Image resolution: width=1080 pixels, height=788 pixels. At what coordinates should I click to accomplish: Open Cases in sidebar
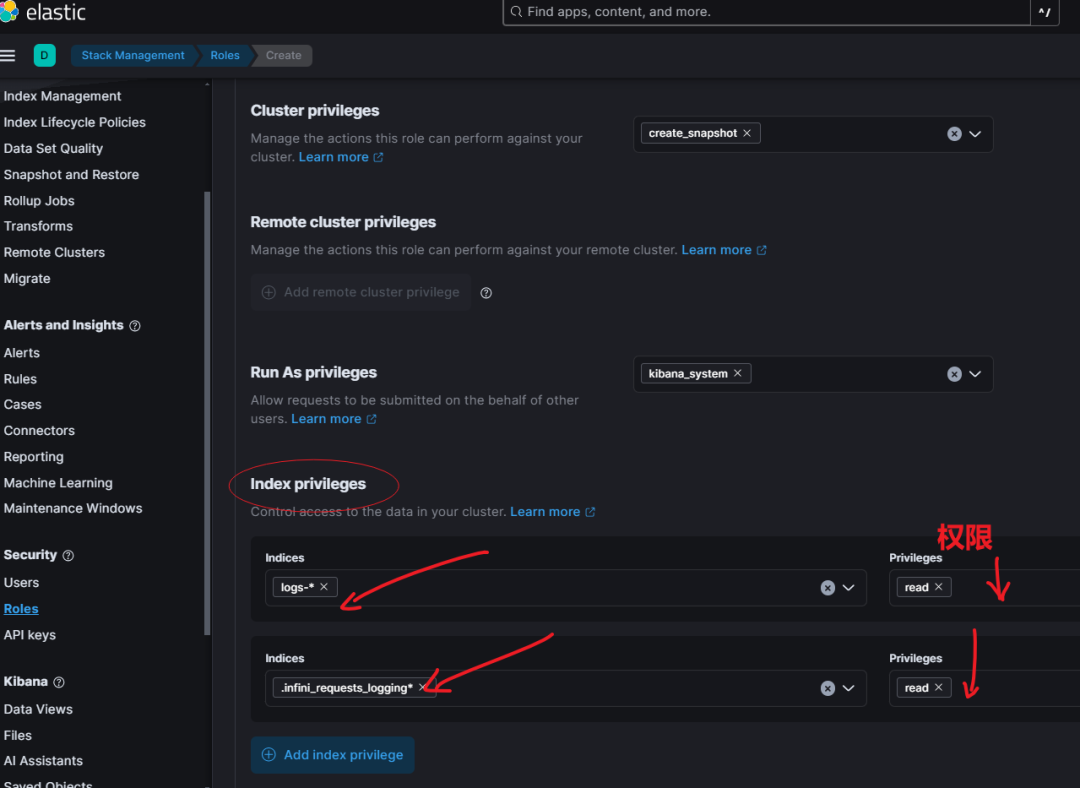[22, 405]
